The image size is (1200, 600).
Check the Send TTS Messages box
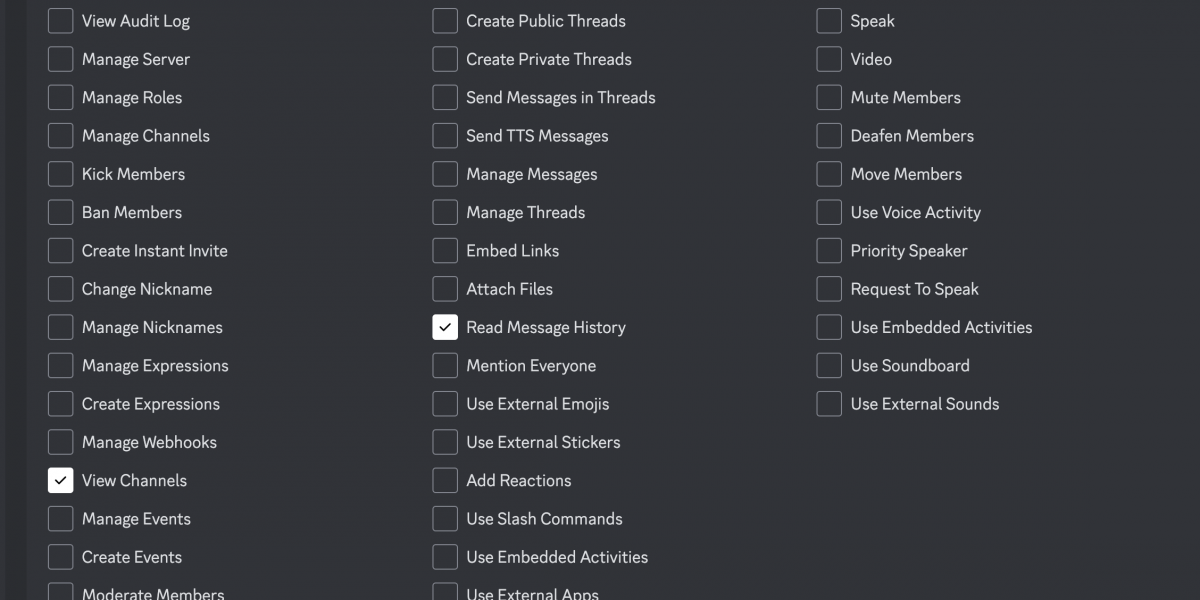(x=445, y=136)
